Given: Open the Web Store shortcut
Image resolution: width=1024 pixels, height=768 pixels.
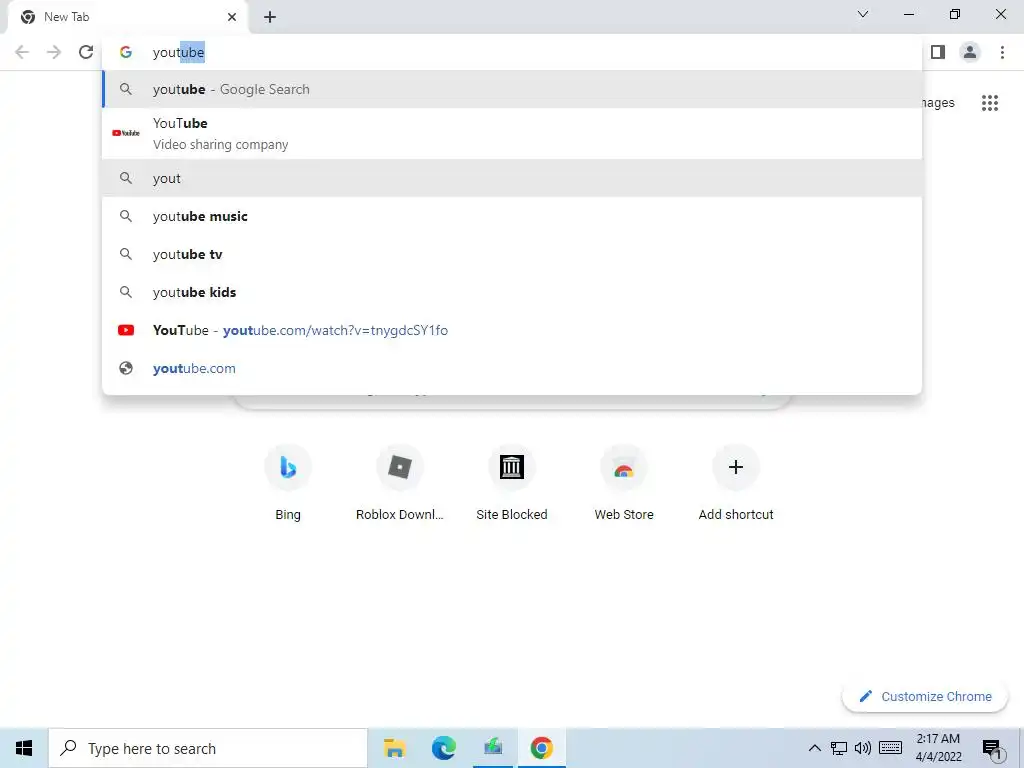Looking at the screenshot, I should click(x=624, y=483).
